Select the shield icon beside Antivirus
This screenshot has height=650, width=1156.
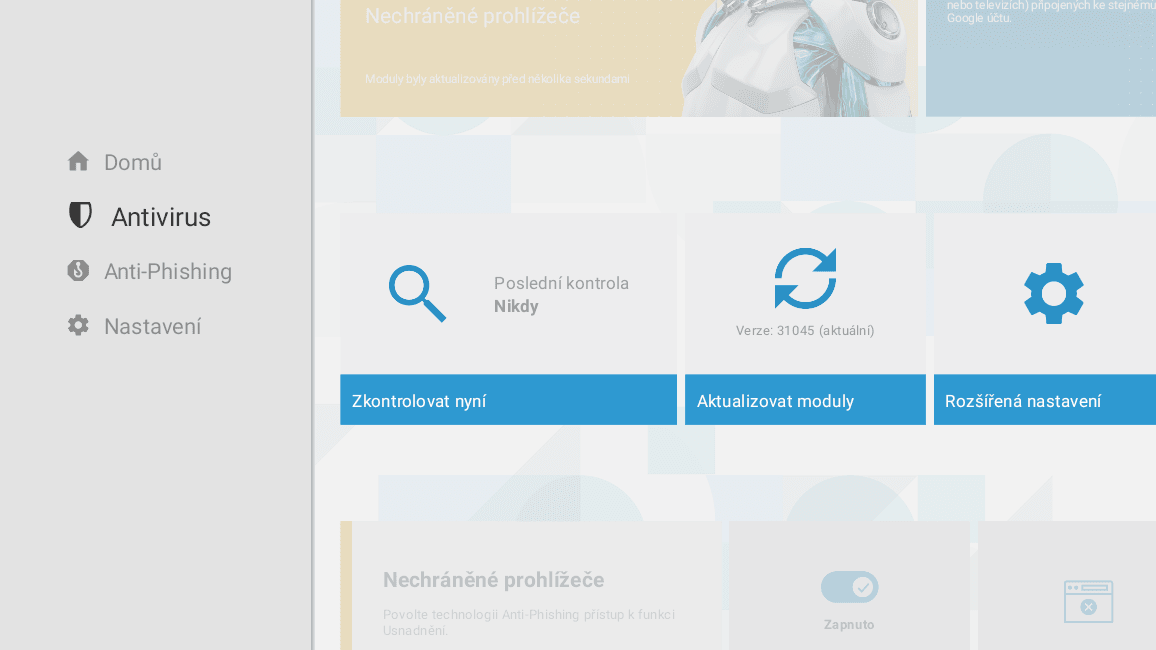click(79, 215)
